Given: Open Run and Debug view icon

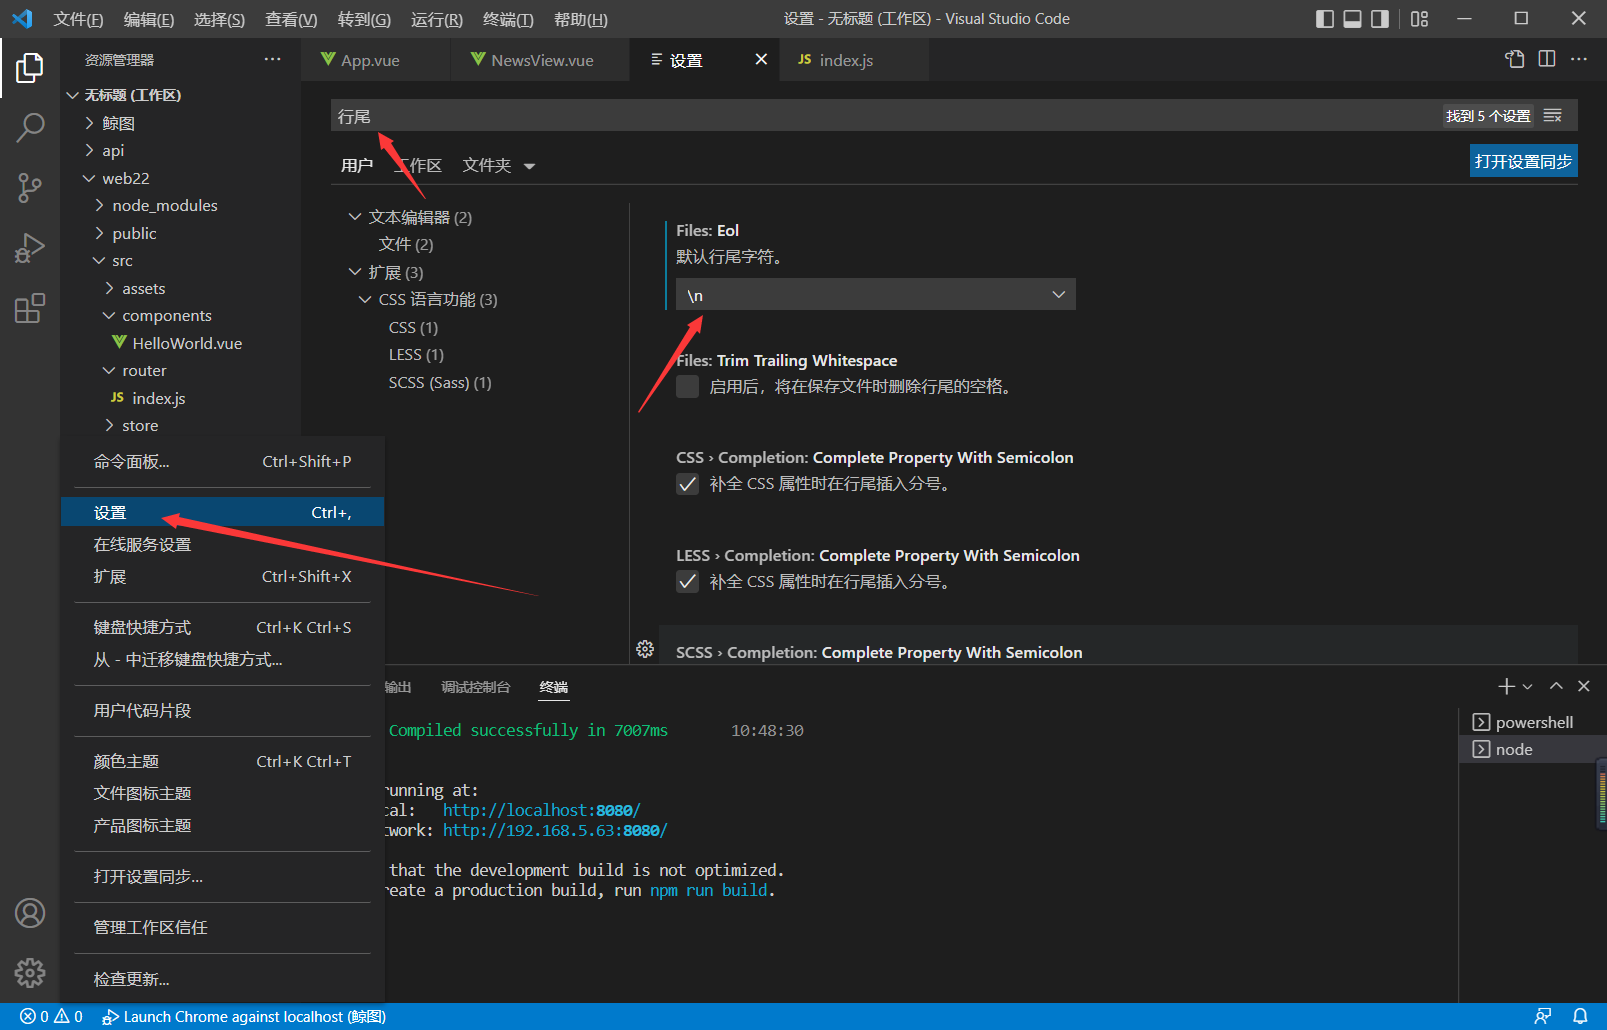Looking at the screenshot, I should 30,247.
